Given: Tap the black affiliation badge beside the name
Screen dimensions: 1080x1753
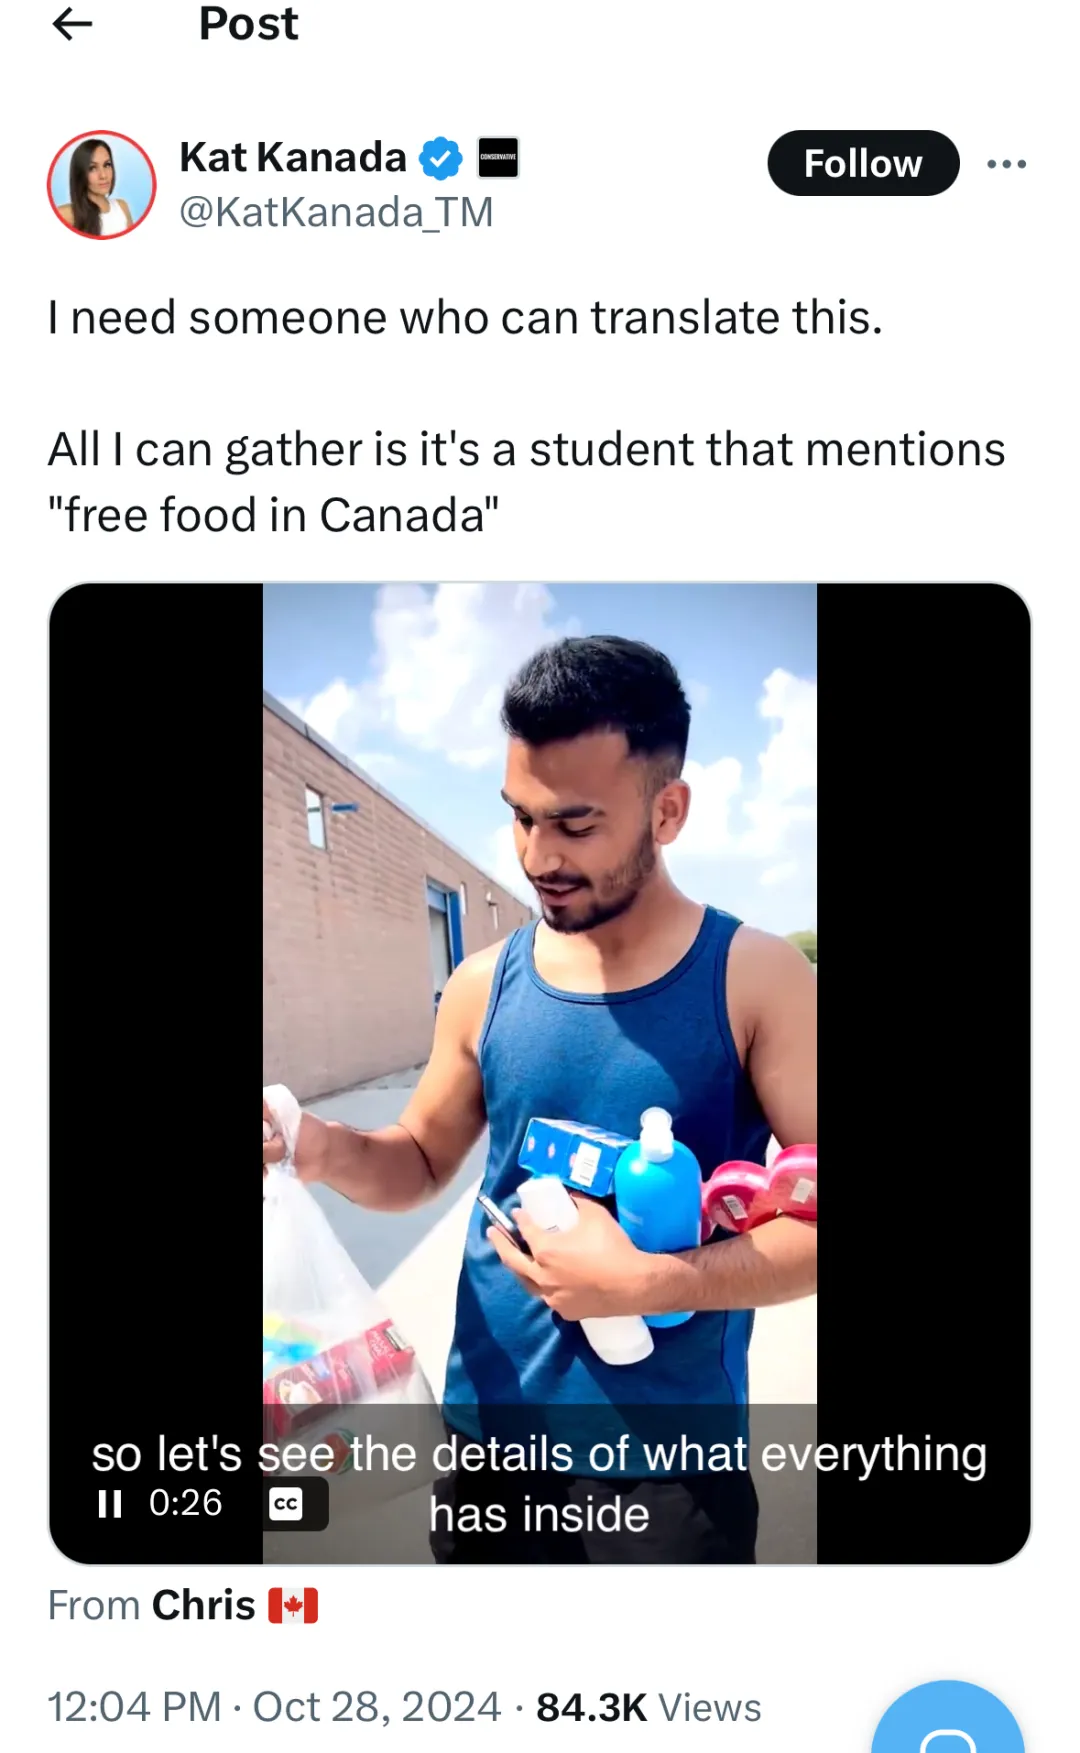Looking at the screenshot, I should pos(498,158).
